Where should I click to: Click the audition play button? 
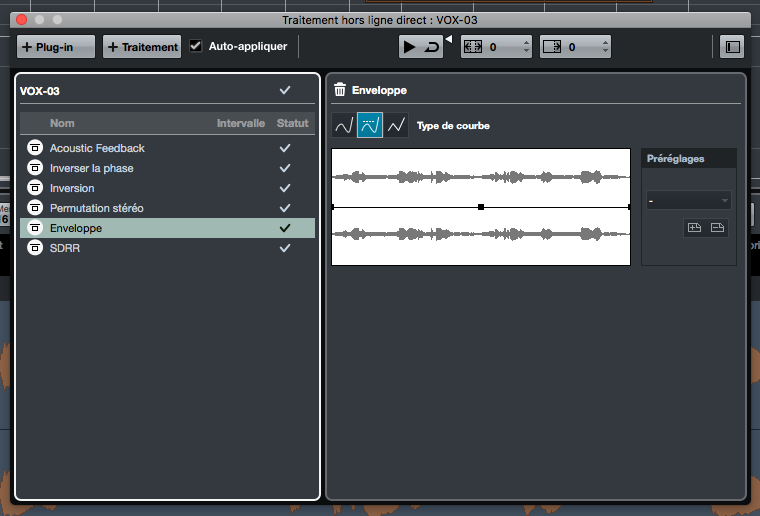point(410,47)
